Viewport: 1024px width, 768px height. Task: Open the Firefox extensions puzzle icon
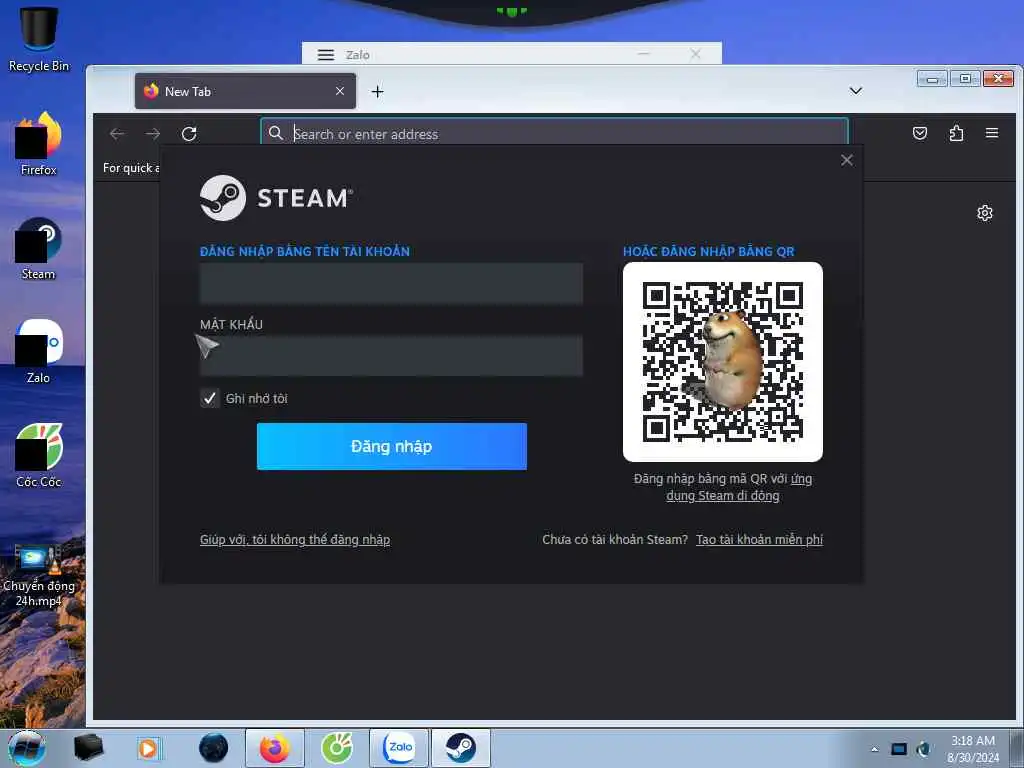956,133
